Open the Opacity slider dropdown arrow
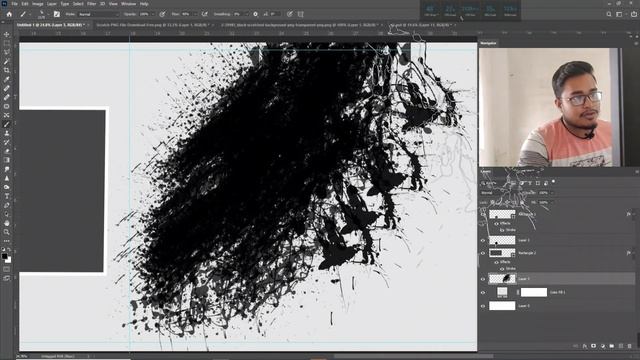Viewport: 640px width, 360px height. (x=153, y=14)
